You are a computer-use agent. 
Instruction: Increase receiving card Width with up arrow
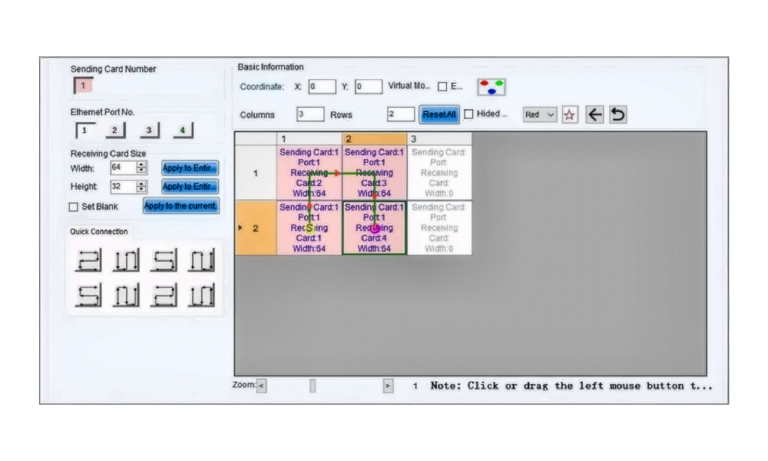pyautogui.click(x=142, y=165)
